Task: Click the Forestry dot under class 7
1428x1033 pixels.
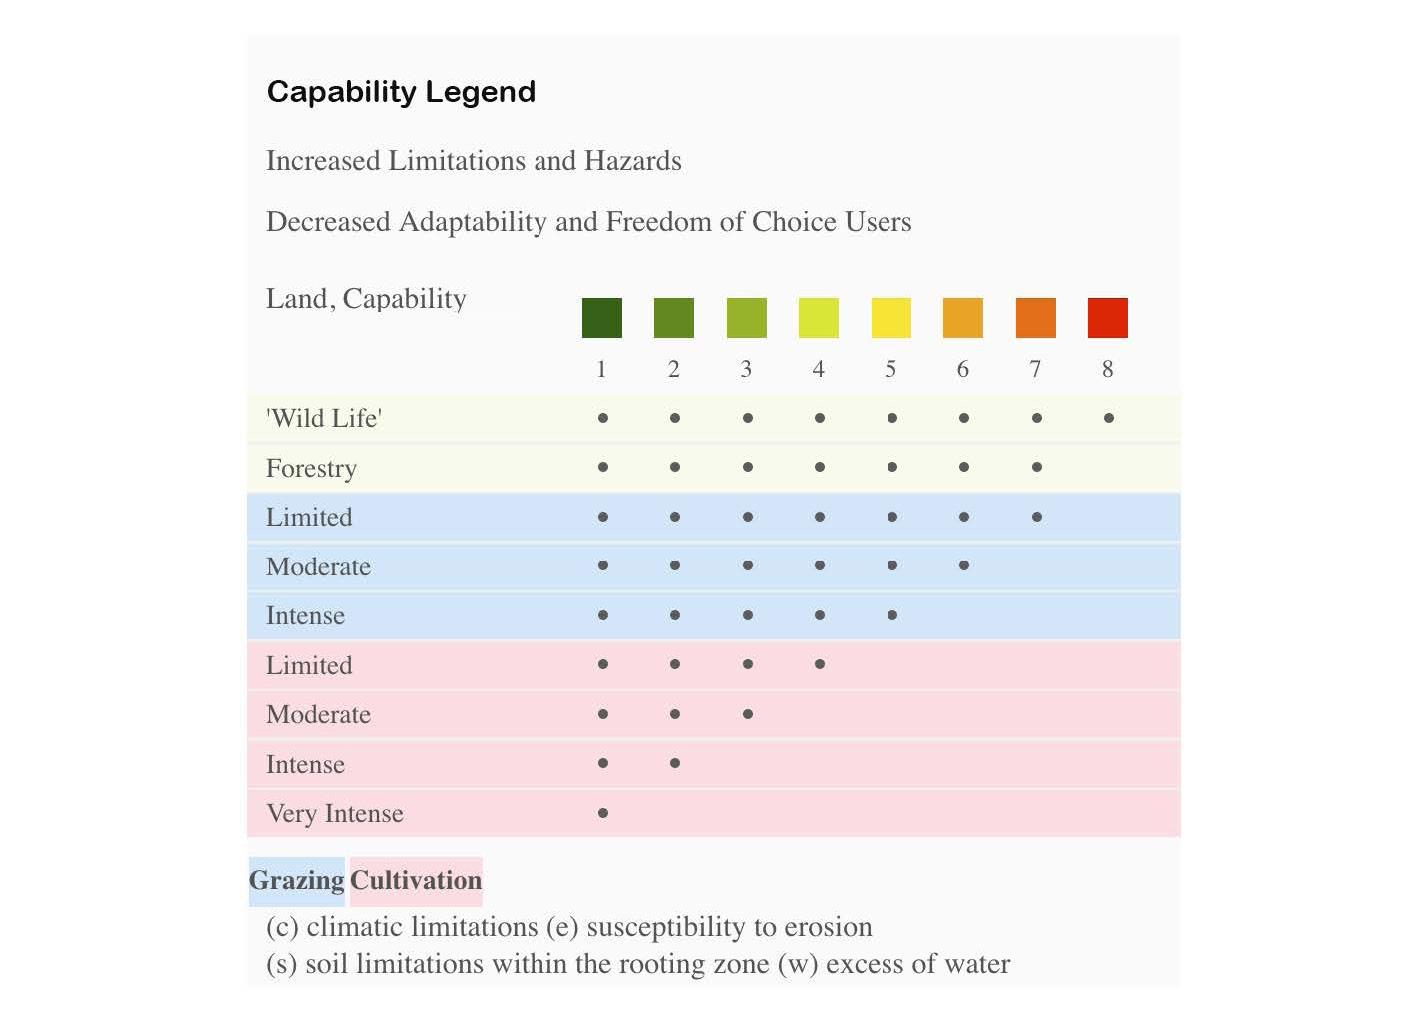Action: (1037, 467)
